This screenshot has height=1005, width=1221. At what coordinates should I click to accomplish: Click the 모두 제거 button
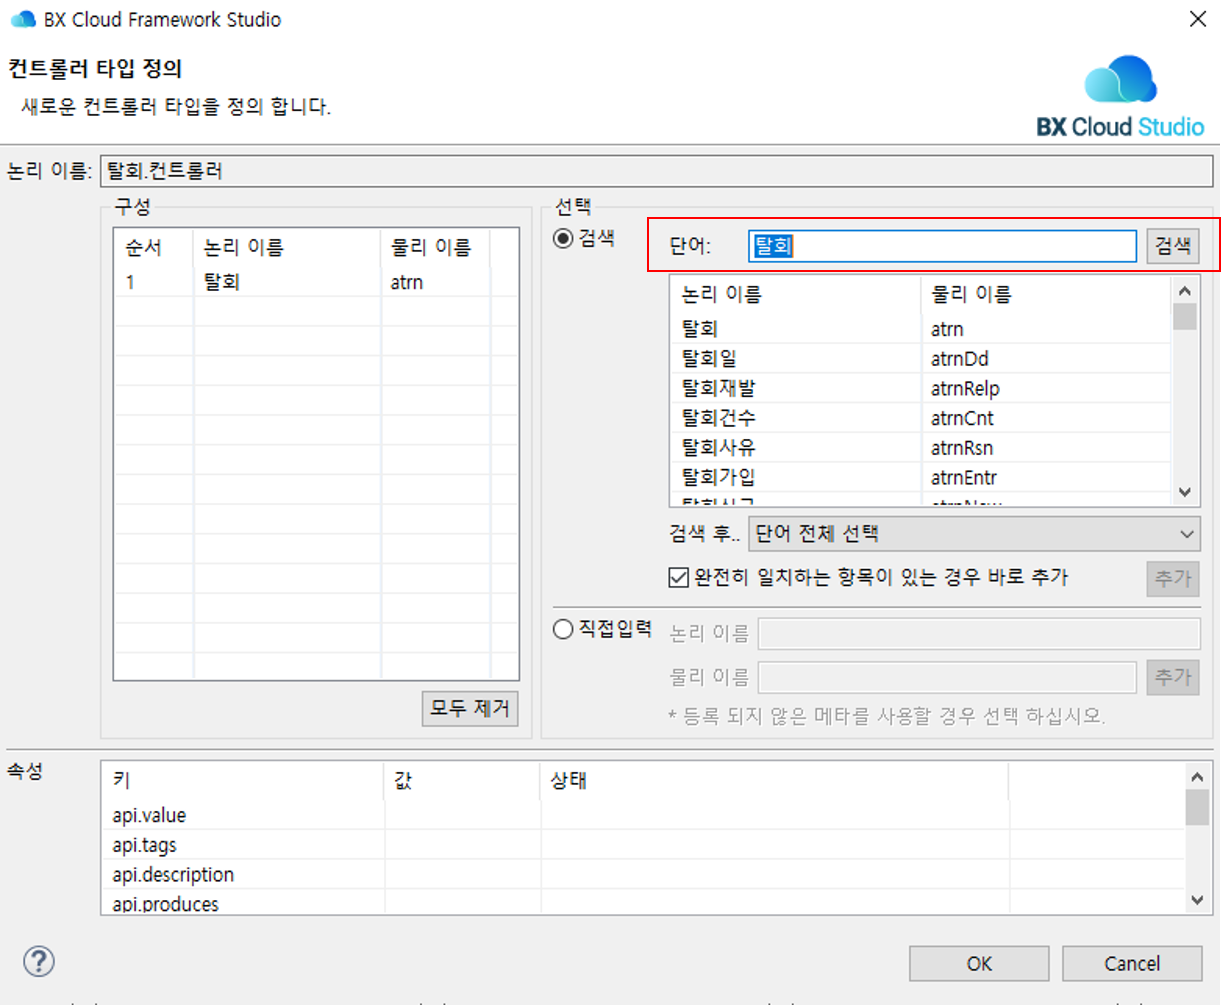(469, 708)
